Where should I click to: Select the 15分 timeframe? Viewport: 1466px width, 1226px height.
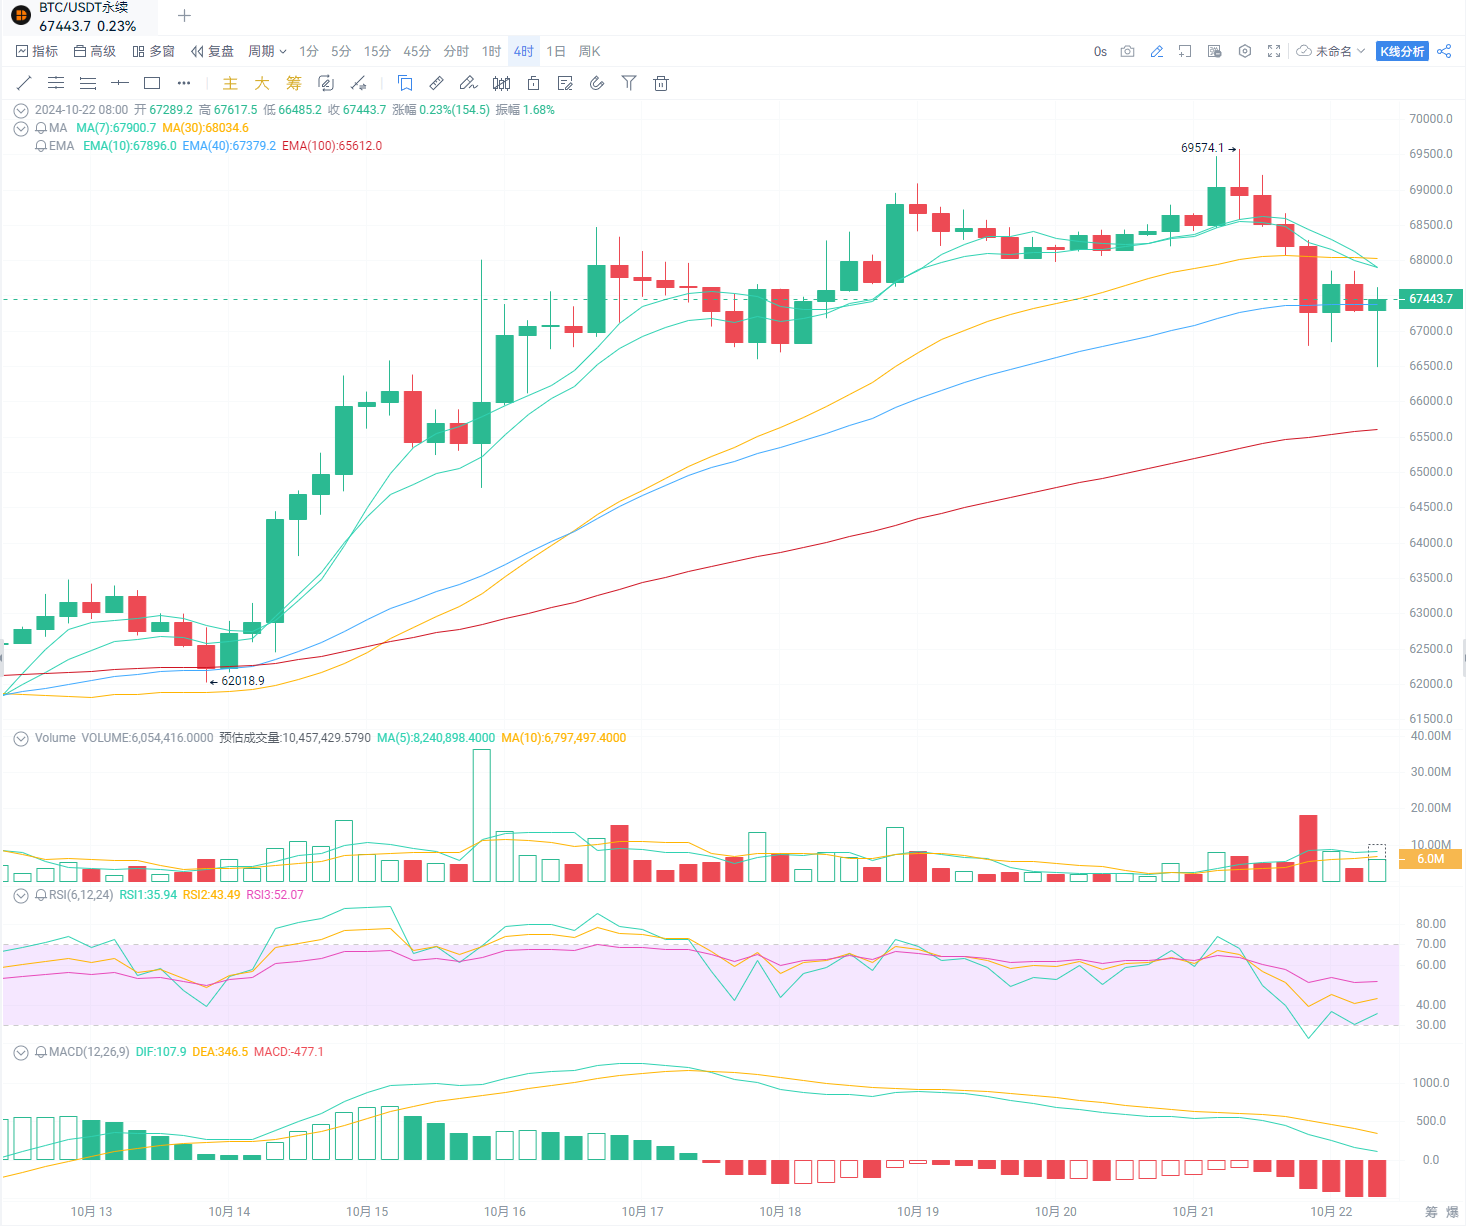(x=377, y=51)
